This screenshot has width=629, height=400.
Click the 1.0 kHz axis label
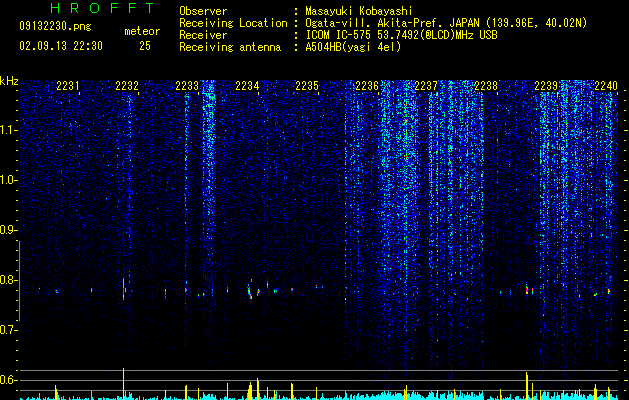[8, 181]
